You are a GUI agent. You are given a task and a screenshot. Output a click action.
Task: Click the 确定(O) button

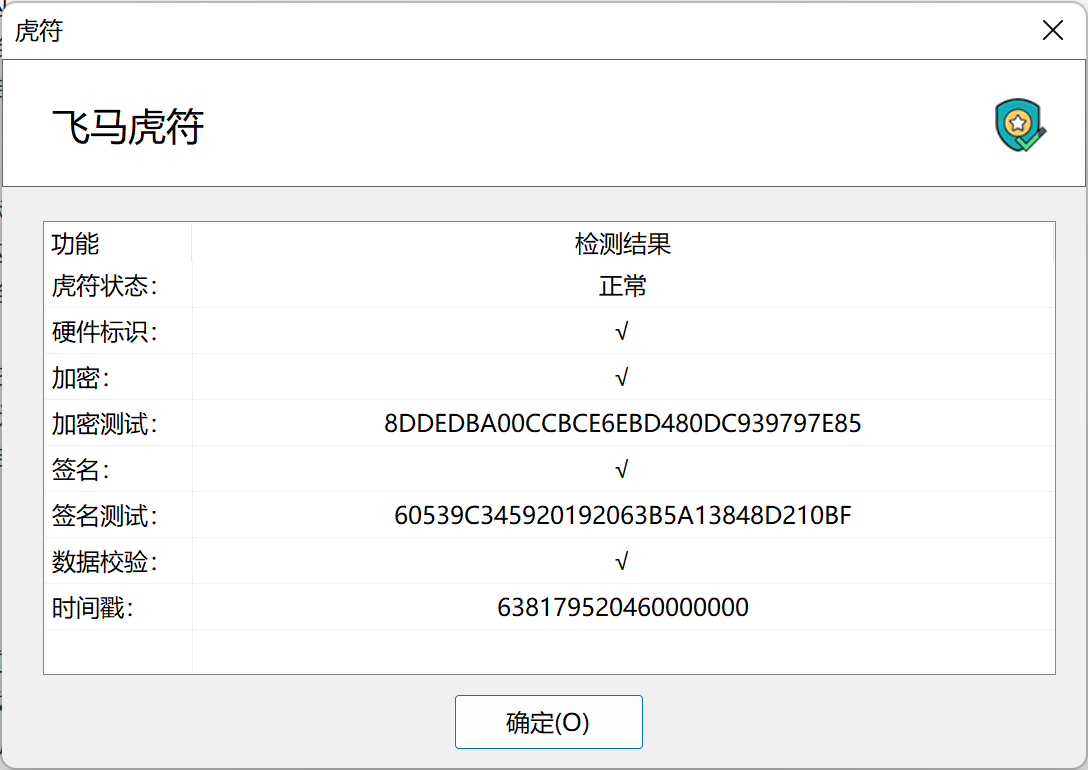click(548, 722)
